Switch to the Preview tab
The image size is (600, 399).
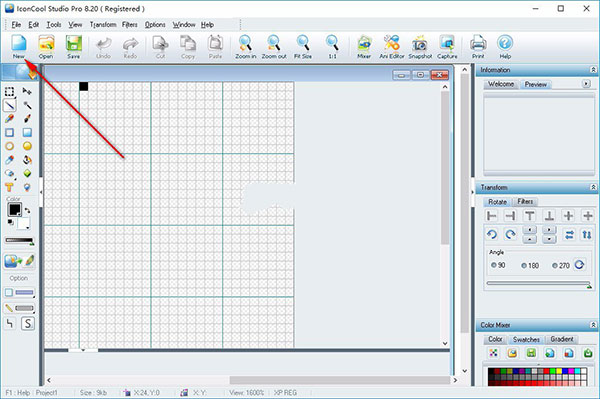tap(536, 84)
